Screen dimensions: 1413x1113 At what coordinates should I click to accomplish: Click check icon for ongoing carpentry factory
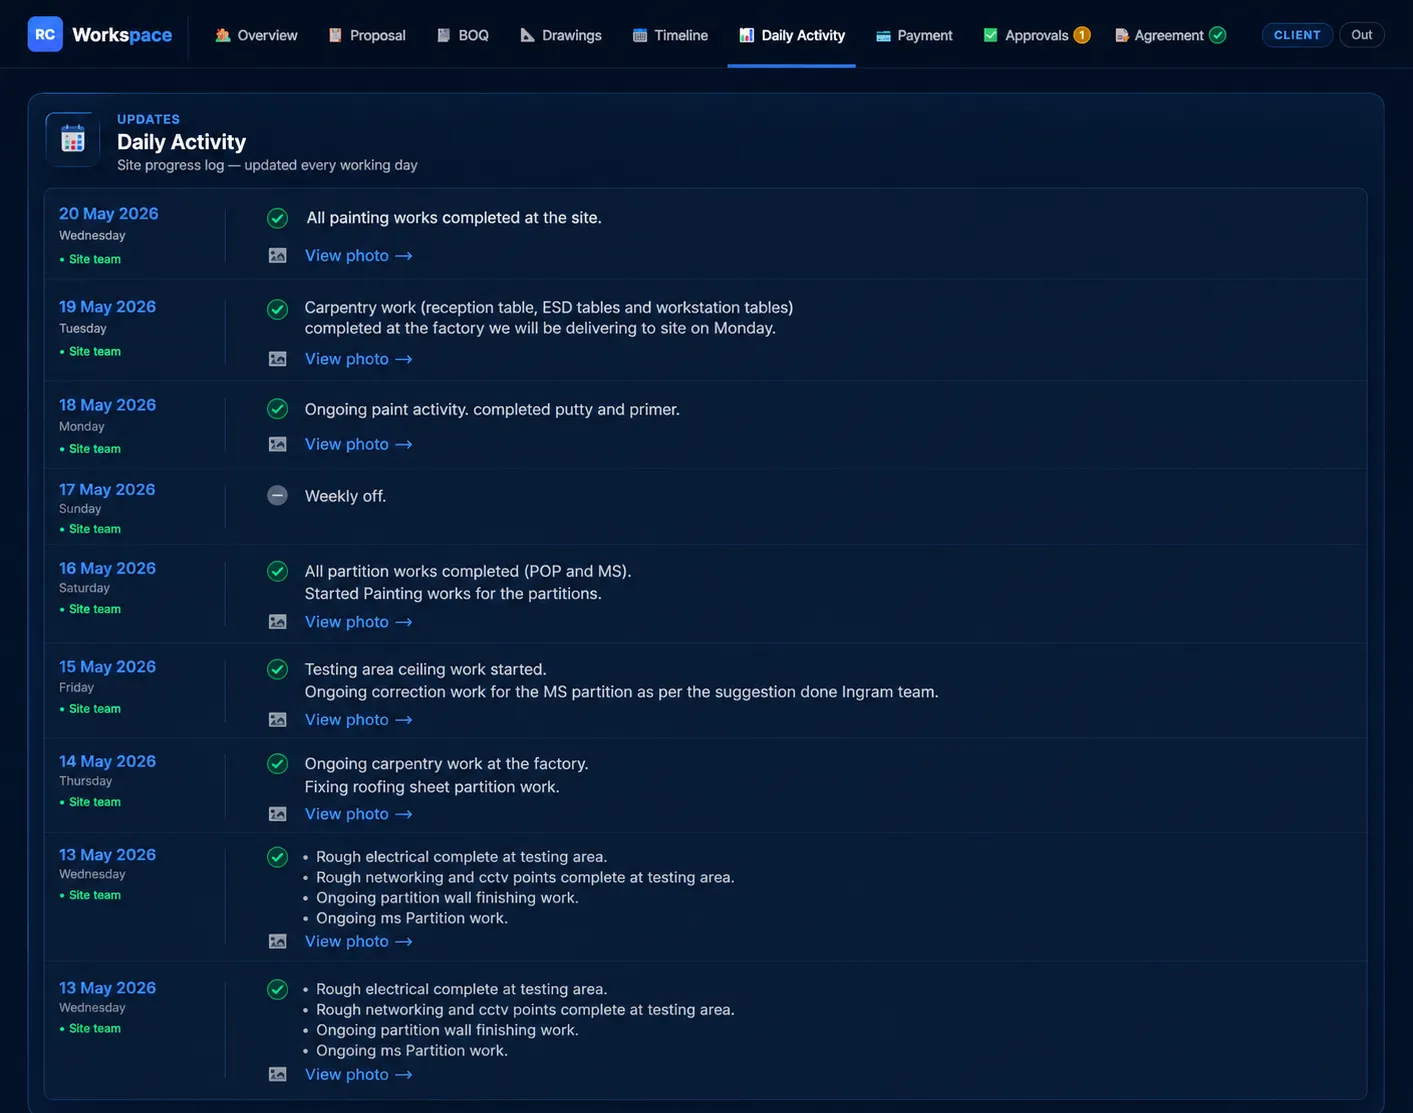[x=278, y=763]
